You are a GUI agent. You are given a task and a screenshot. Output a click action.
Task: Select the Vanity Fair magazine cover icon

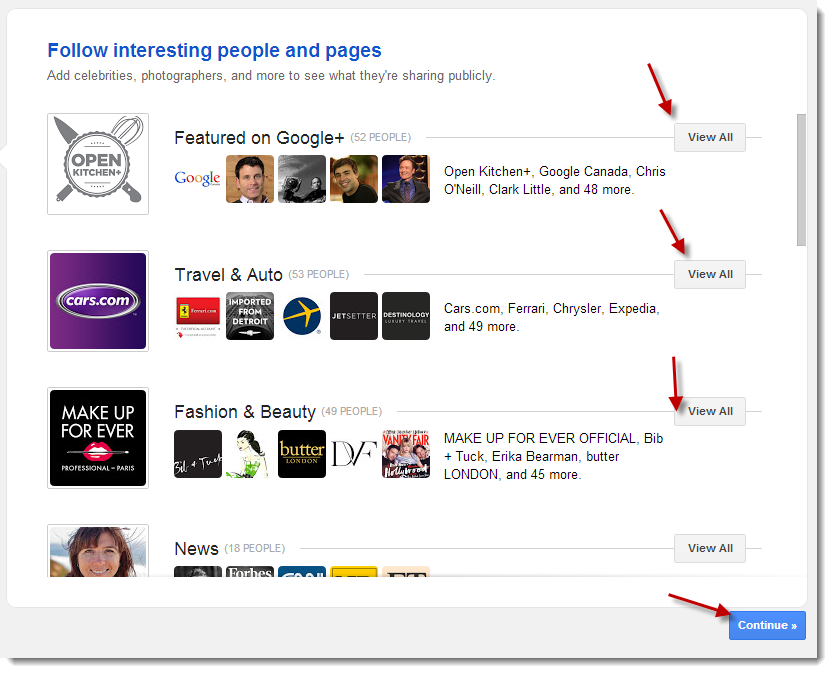point(406,454)
